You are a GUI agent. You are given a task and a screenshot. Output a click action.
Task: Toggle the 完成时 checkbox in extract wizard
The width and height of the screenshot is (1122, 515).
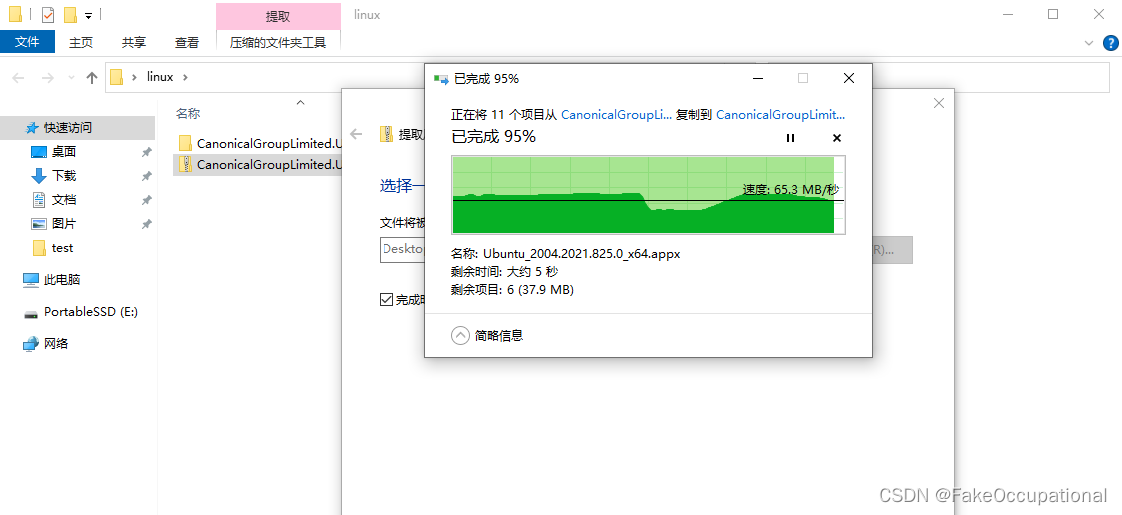(x=386, y=300)
